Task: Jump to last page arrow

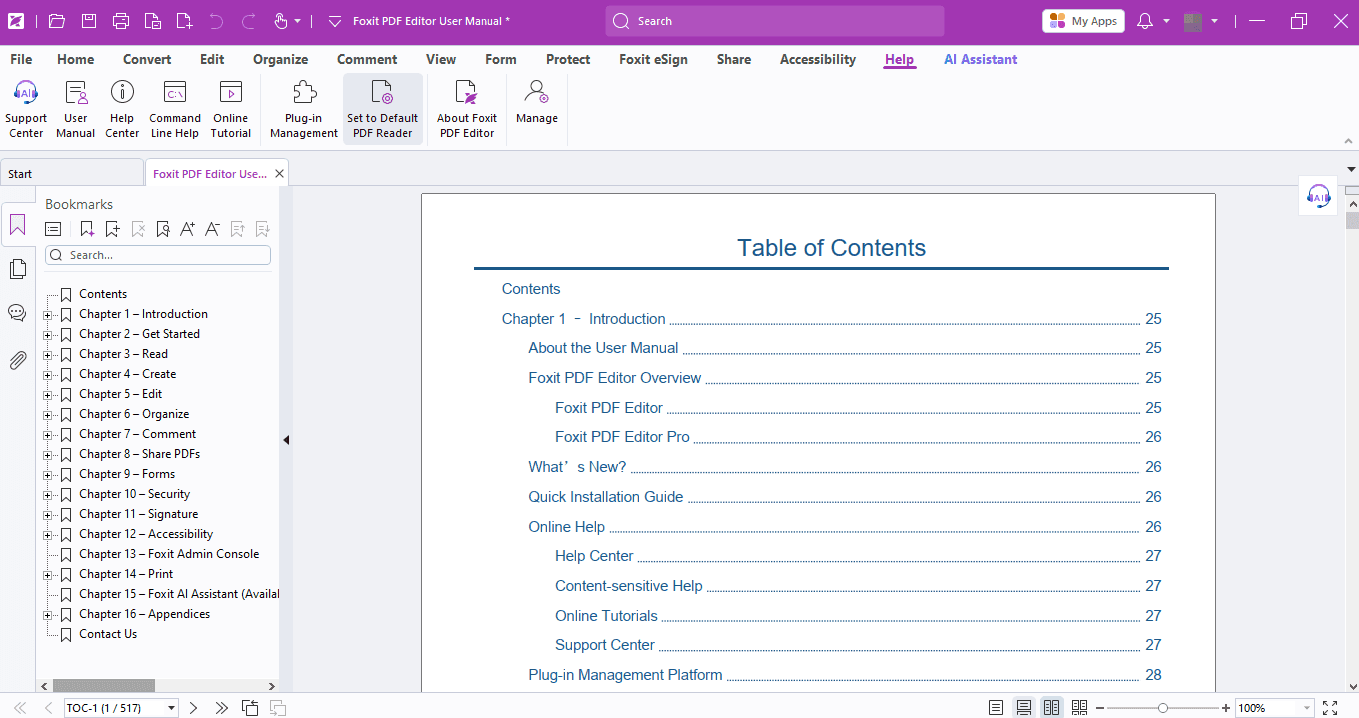Action: [x=222, y=708]
